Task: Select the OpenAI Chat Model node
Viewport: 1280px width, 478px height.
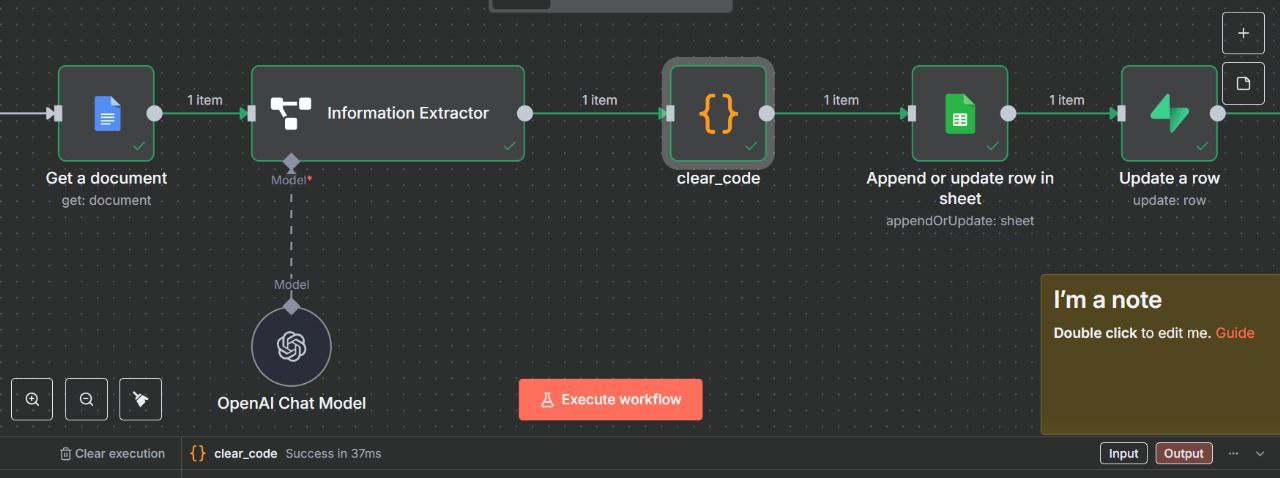Action: coord(291,346)
